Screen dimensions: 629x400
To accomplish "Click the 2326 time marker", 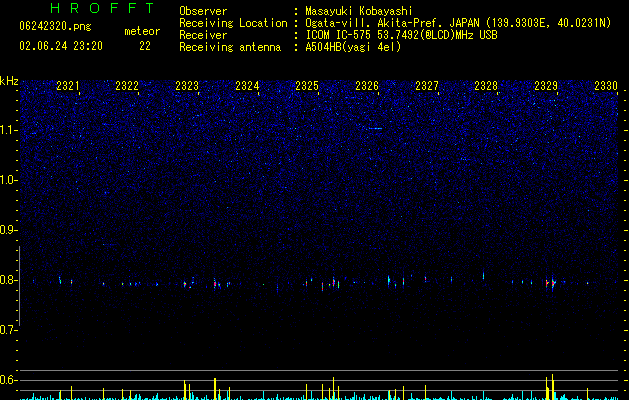I will 367,86.
